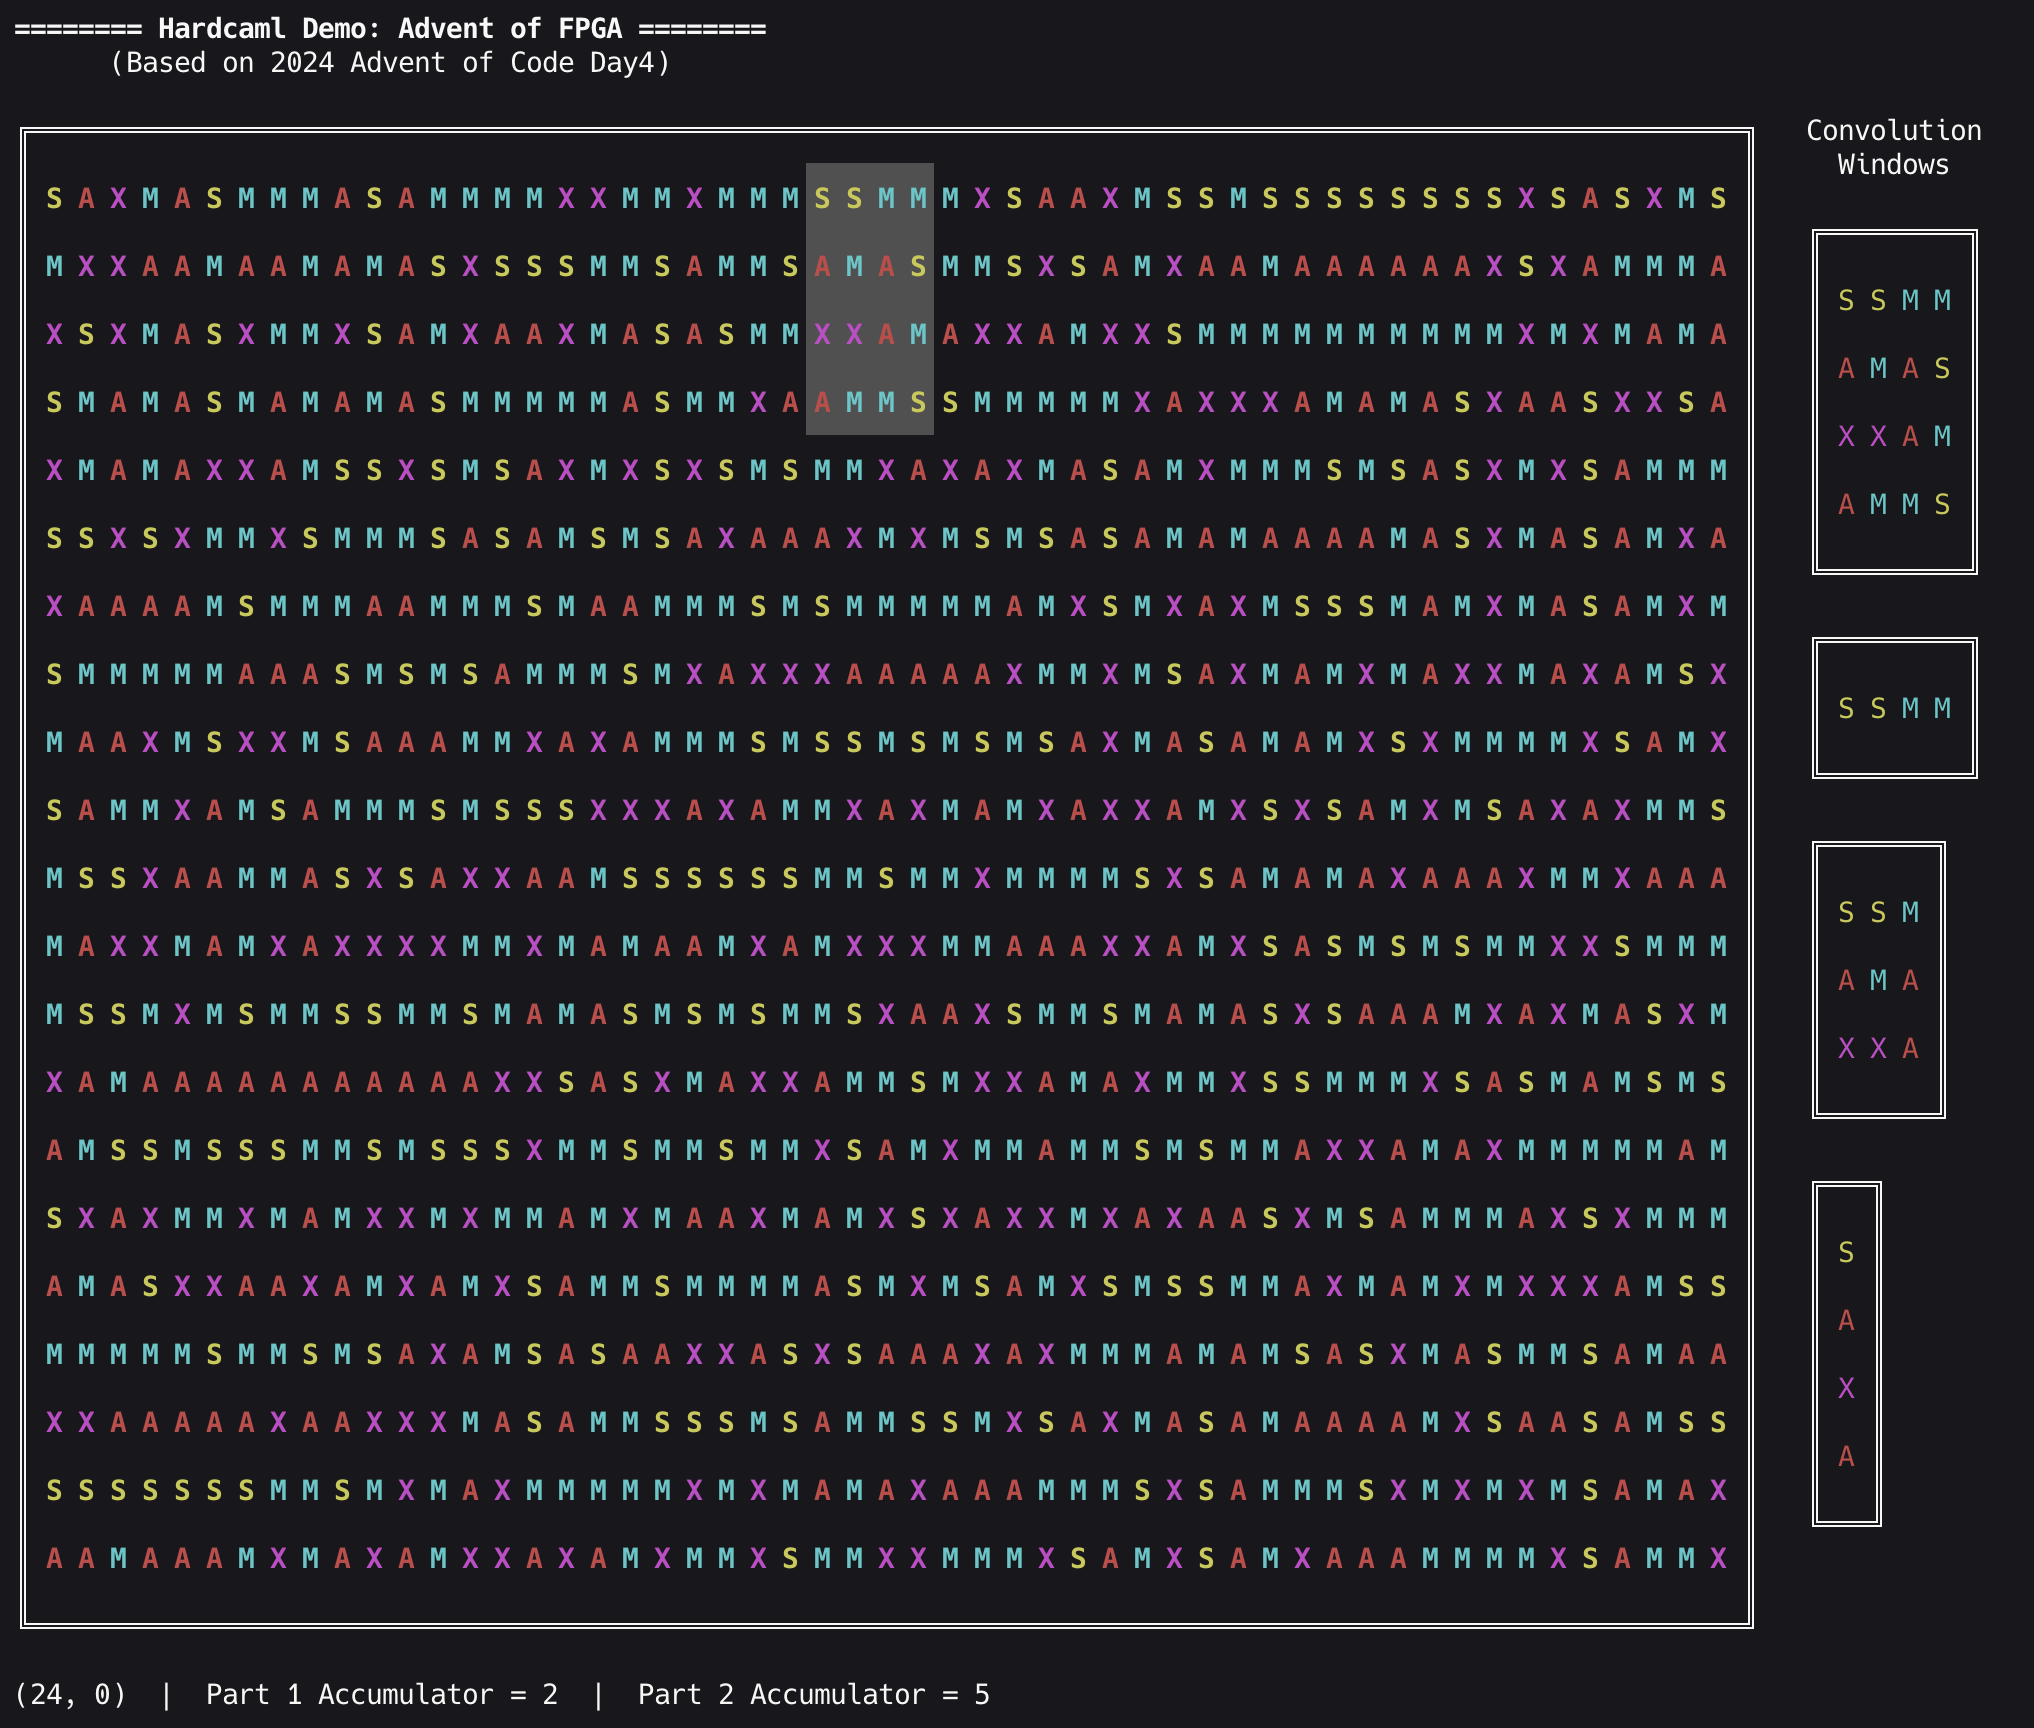Select the single-row 'S S M M' window box
The width and height of the screenshot is (2034, 1728).
click(x=1894, y=708)
